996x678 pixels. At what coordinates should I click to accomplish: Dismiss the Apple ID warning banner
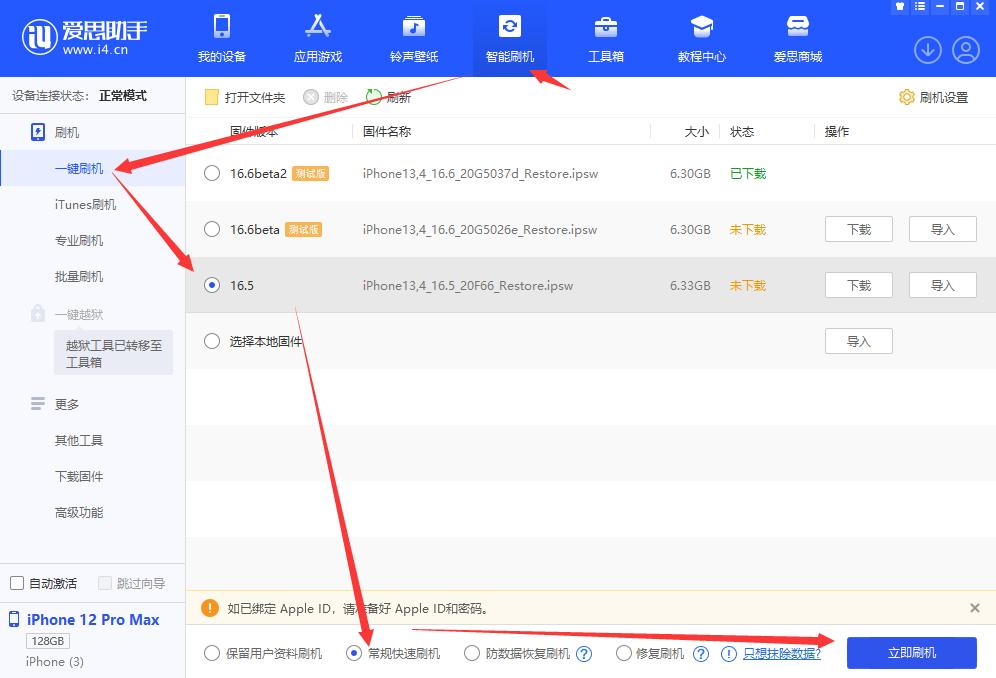tap(975, 608)
